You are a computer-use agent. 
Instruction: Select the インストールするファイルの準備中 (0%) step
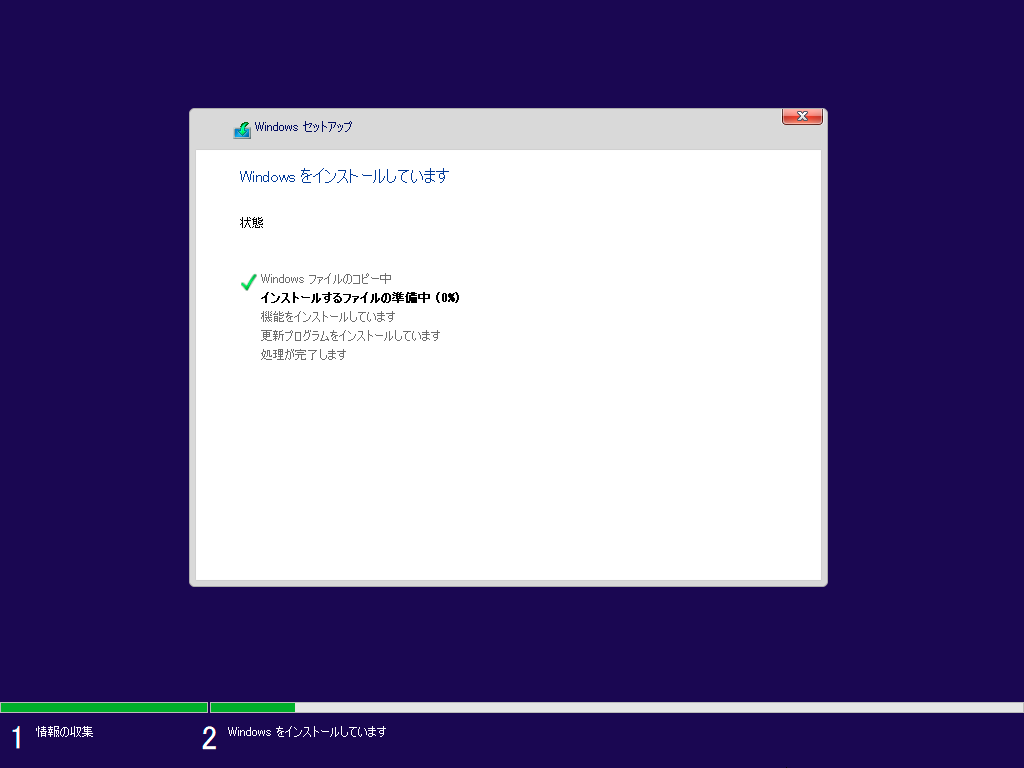[360, 298]
